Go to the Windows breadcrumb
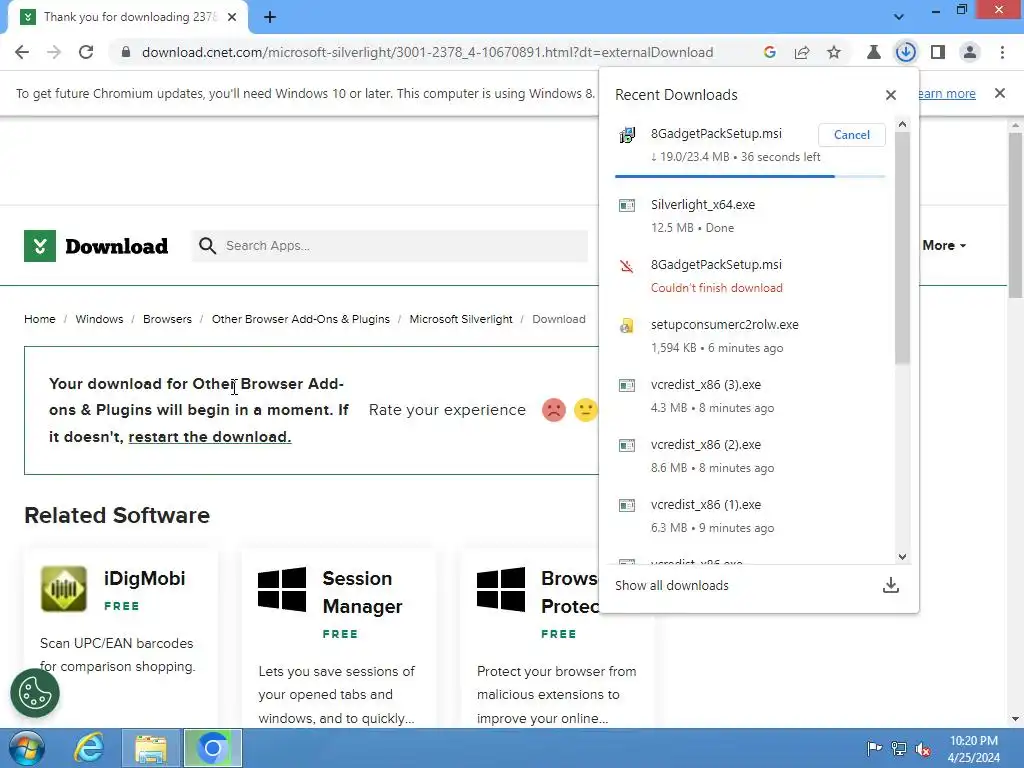The width and height of the screenshot is (1024, 768). 99,319
